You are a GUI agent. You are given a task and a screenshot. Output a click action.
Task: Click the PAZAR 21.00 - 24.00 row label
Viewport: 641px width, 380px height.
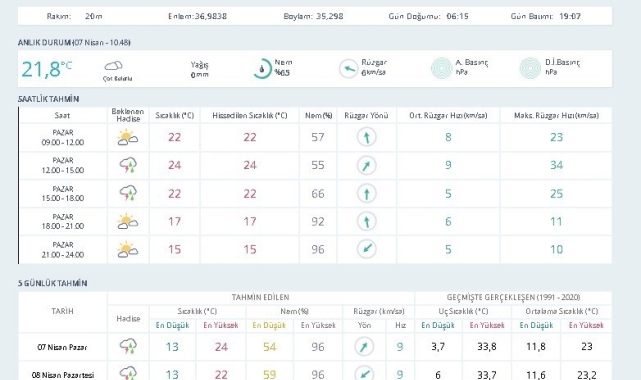63,250
